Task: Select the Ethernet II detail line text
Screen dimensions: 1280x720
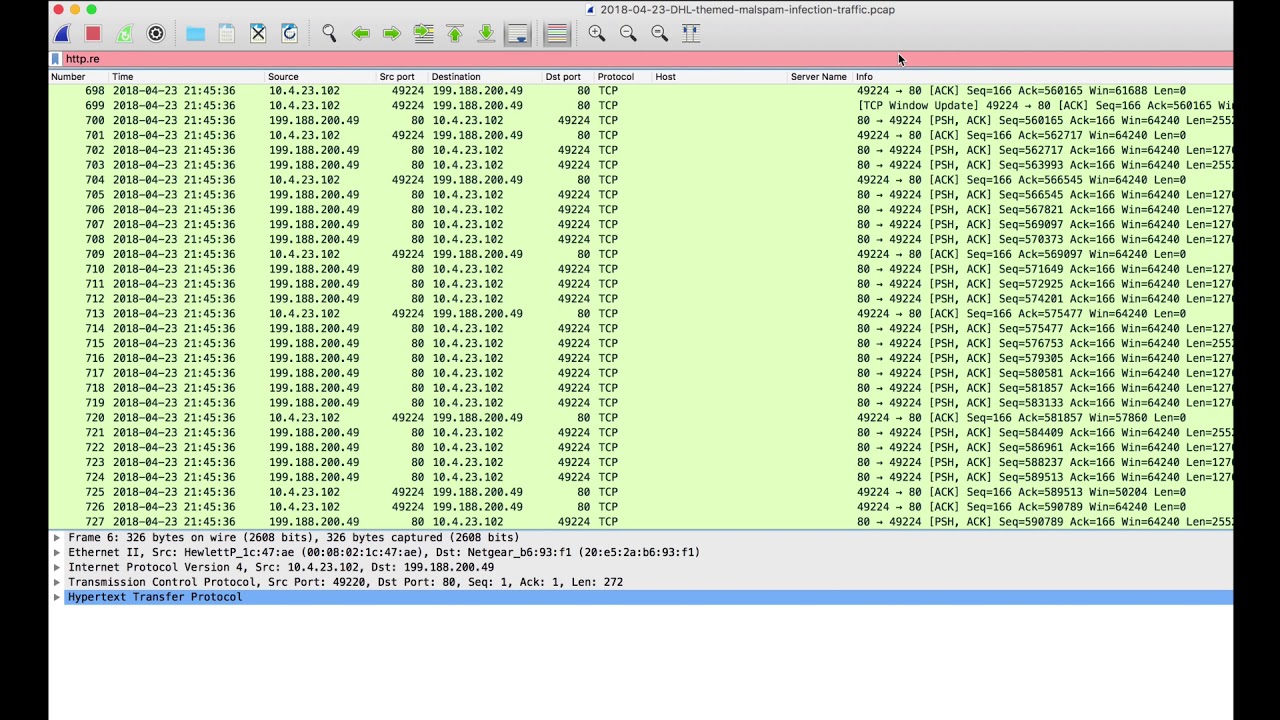Action: pyautogui.click(x=384, y=552)
